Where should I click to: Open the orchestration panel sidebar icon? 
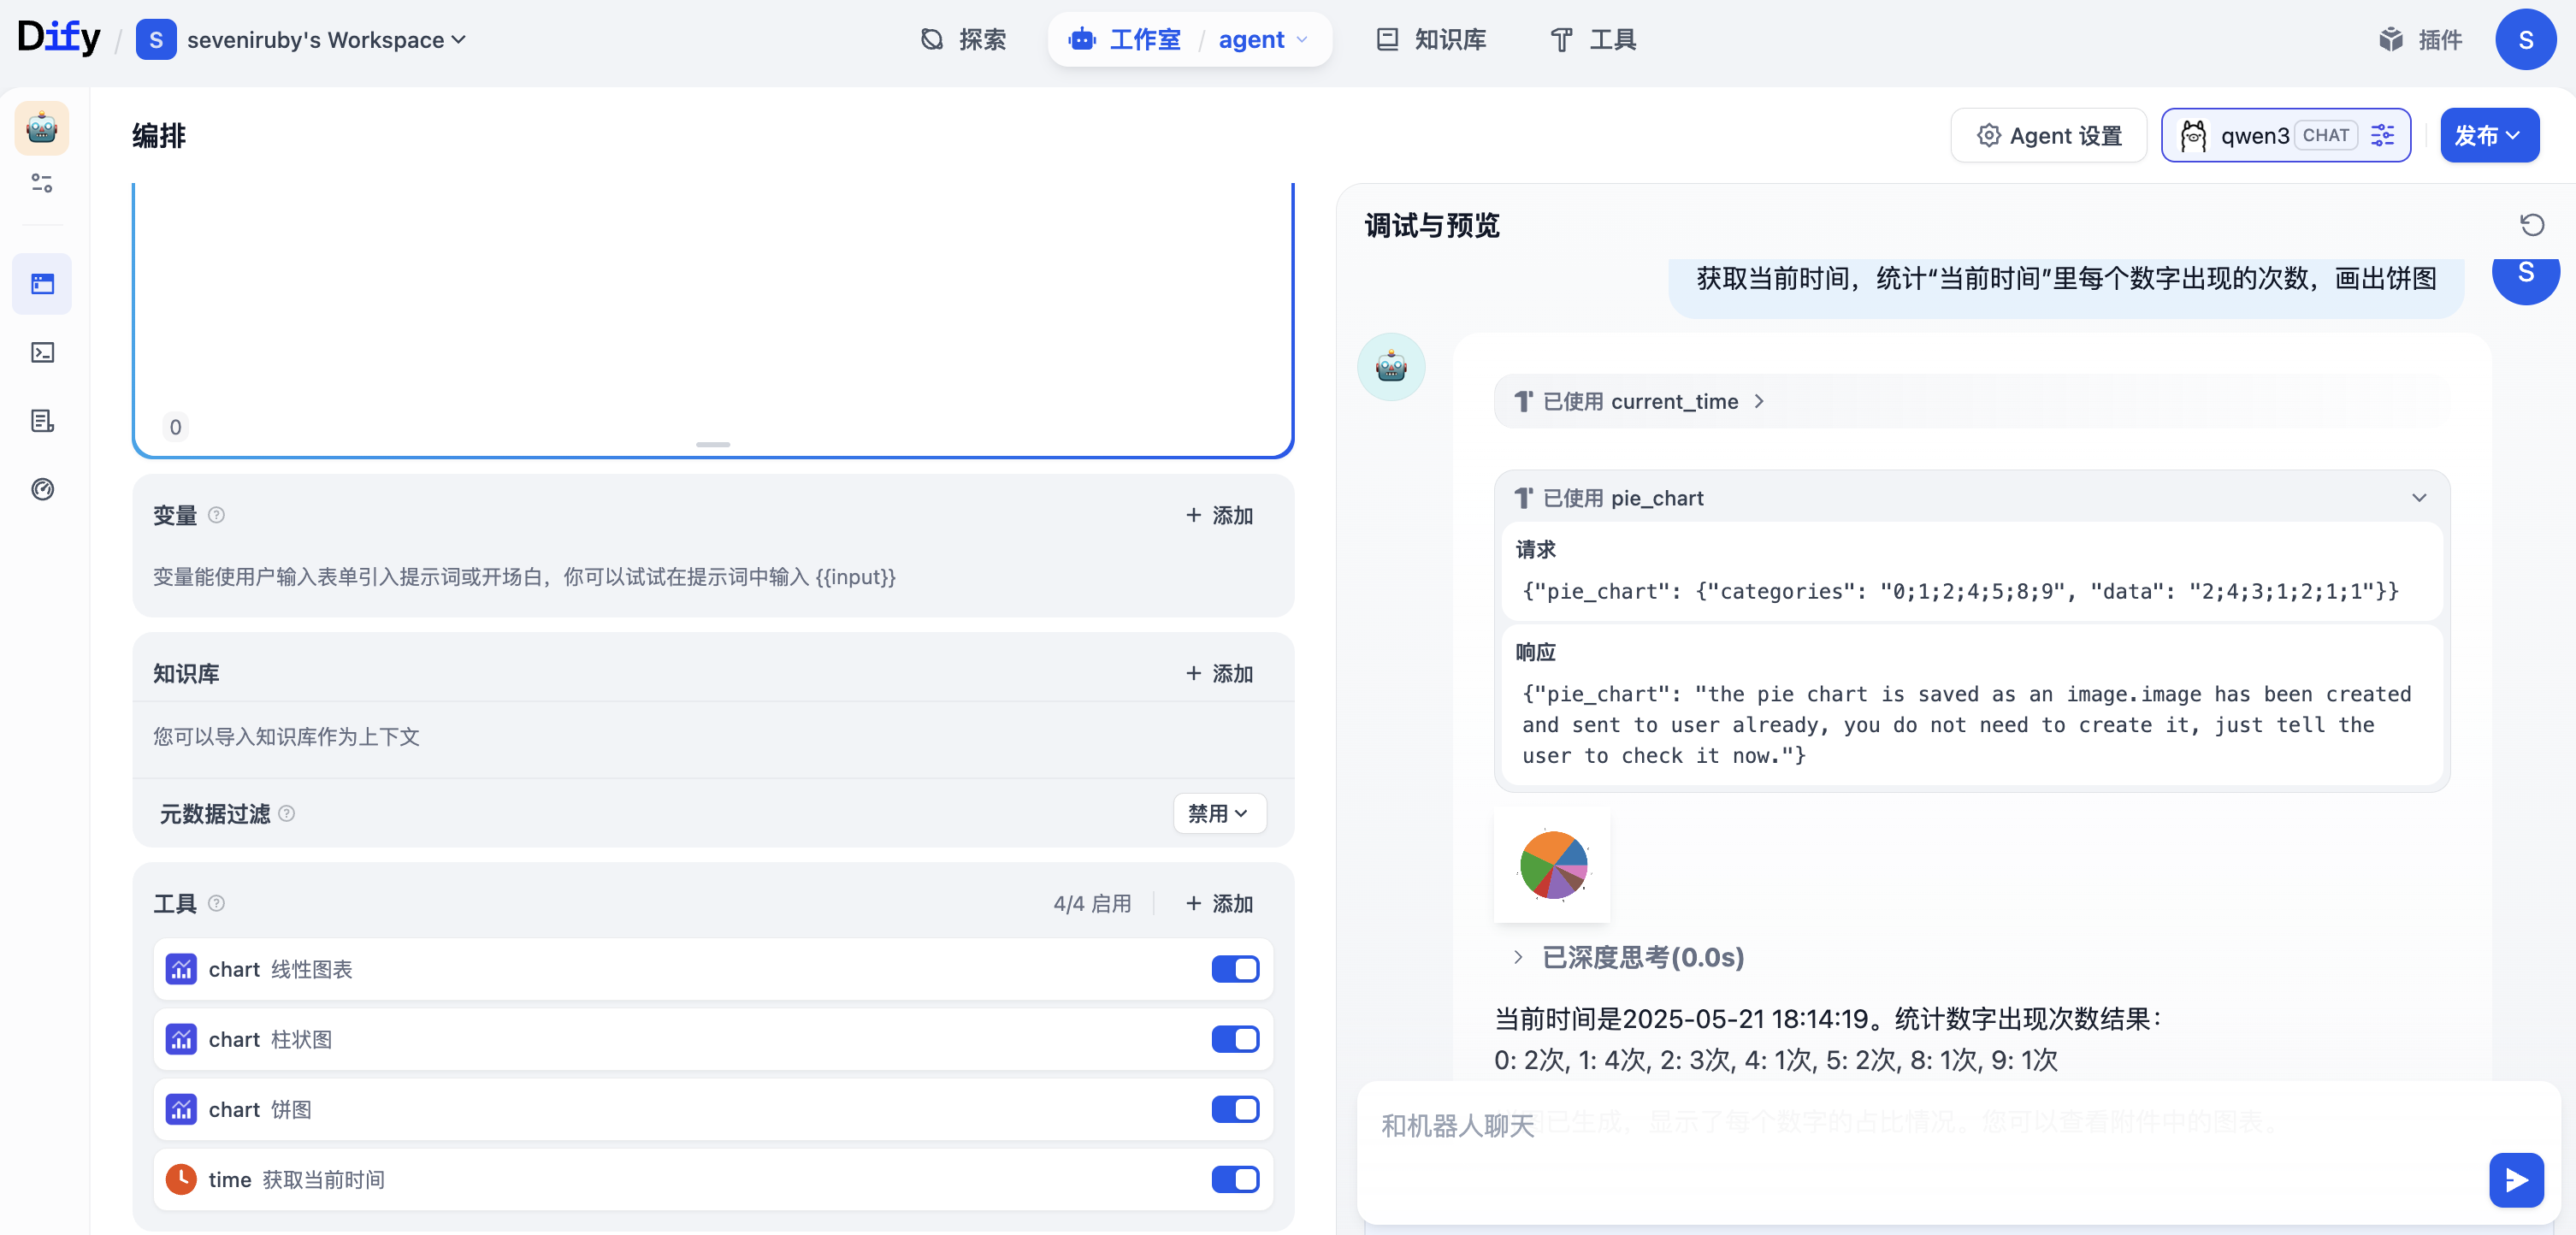(x=42, y=284)
